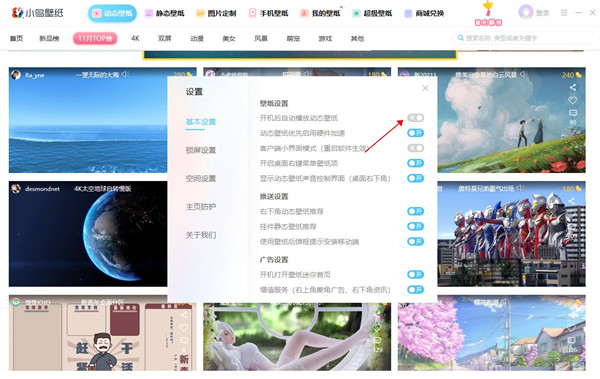Click the heart icon on the cloud wallpaper
Viewport: 600px width, 379px height.
(572, 100)
